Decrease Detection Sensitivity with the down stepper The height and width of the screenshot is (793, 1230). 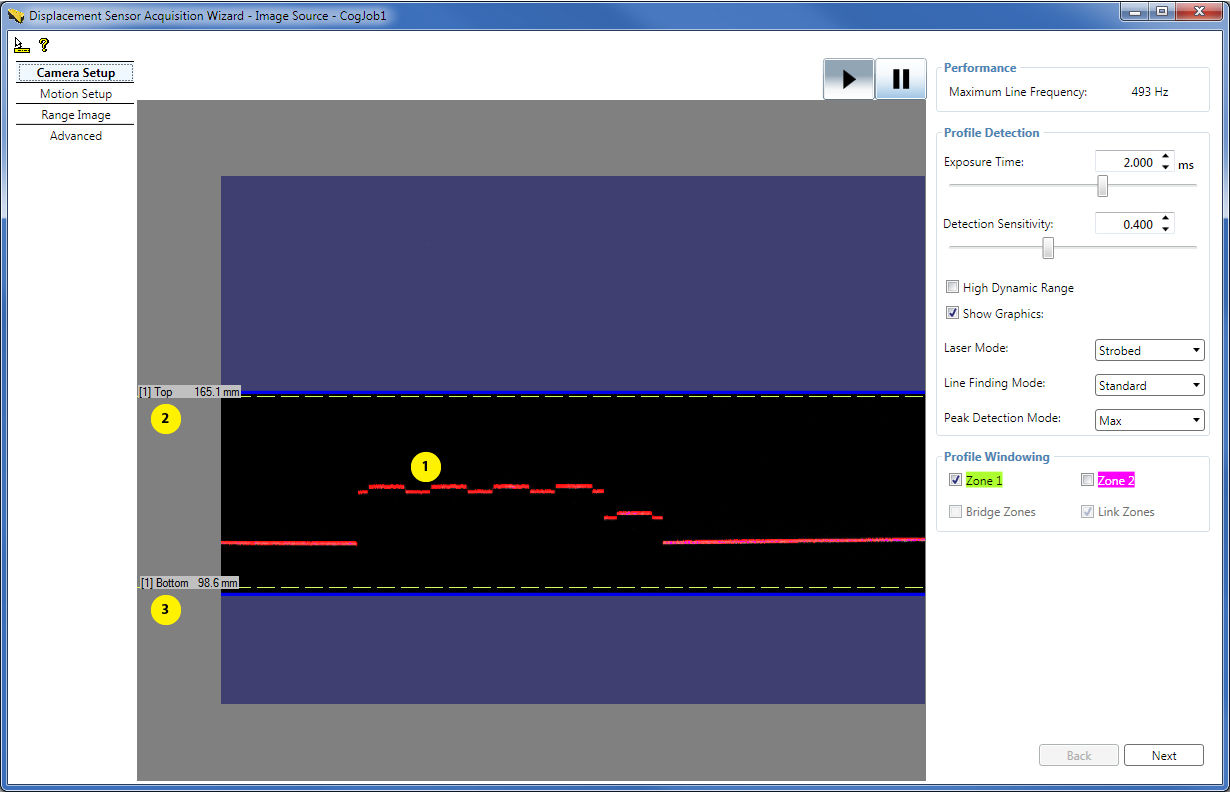coord(1165,228)
